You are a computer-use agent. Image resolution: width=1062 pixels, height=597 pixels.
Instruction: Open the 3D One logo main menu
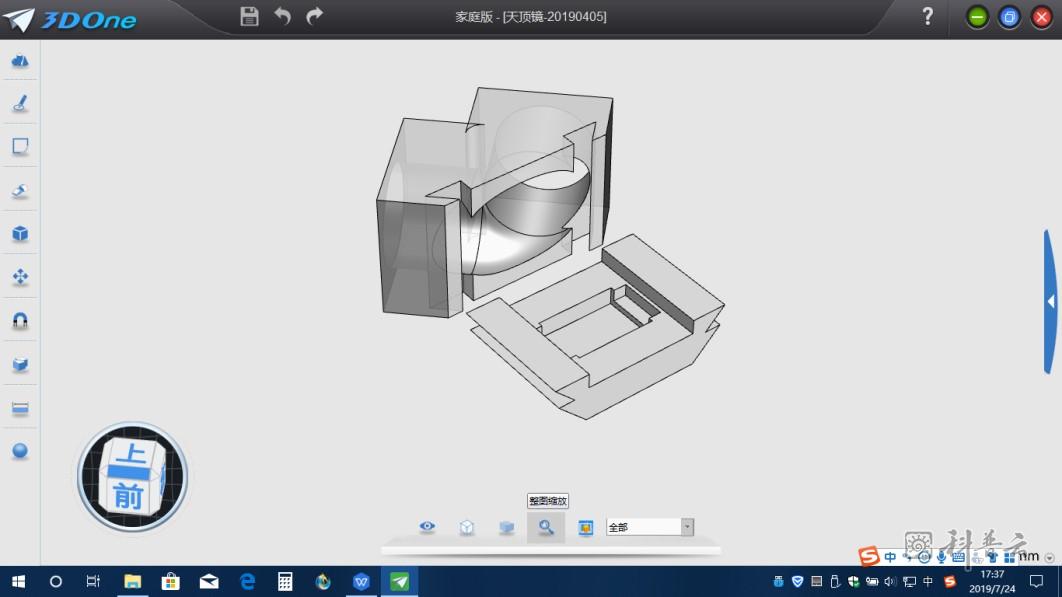pyautogui.click(x=70, y=19)
